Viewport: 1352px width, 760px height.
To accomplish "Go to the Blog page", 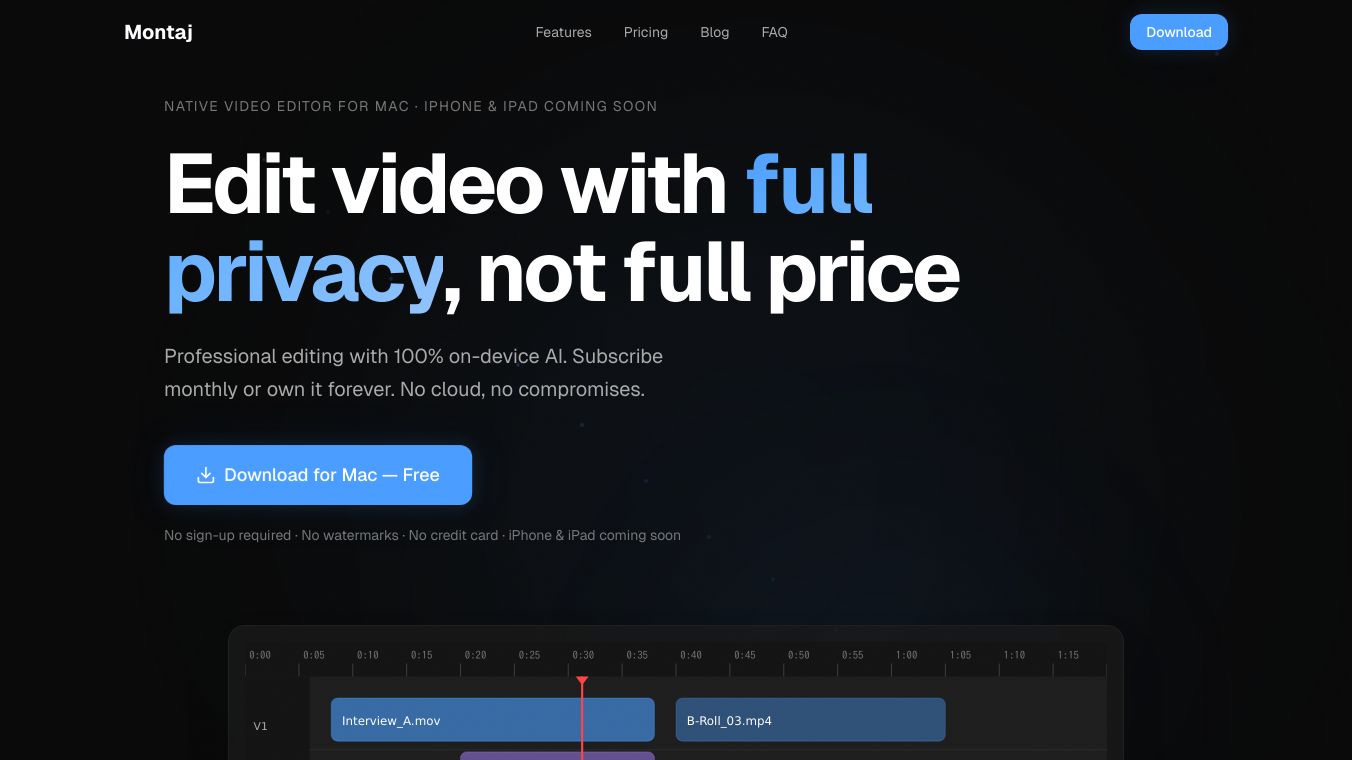I will 715,32.
